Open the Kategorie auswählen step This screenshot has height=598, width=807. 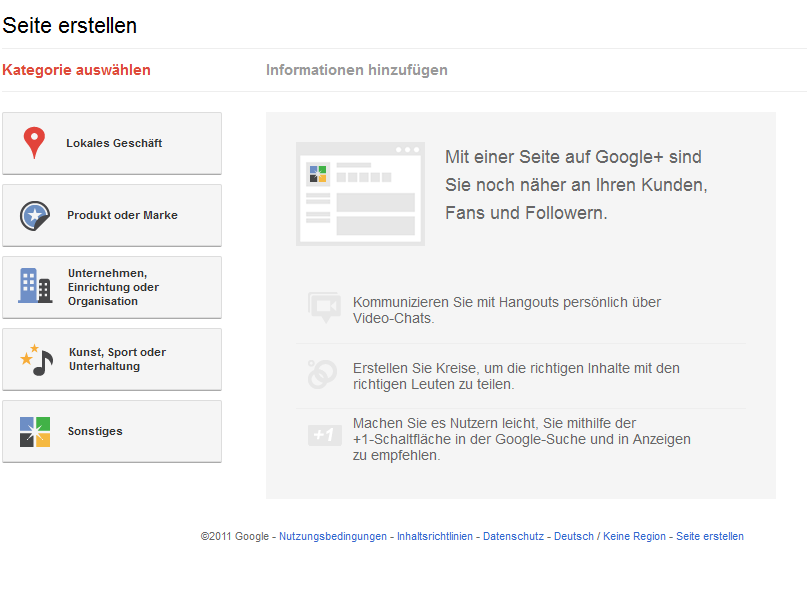click(76, 70)
